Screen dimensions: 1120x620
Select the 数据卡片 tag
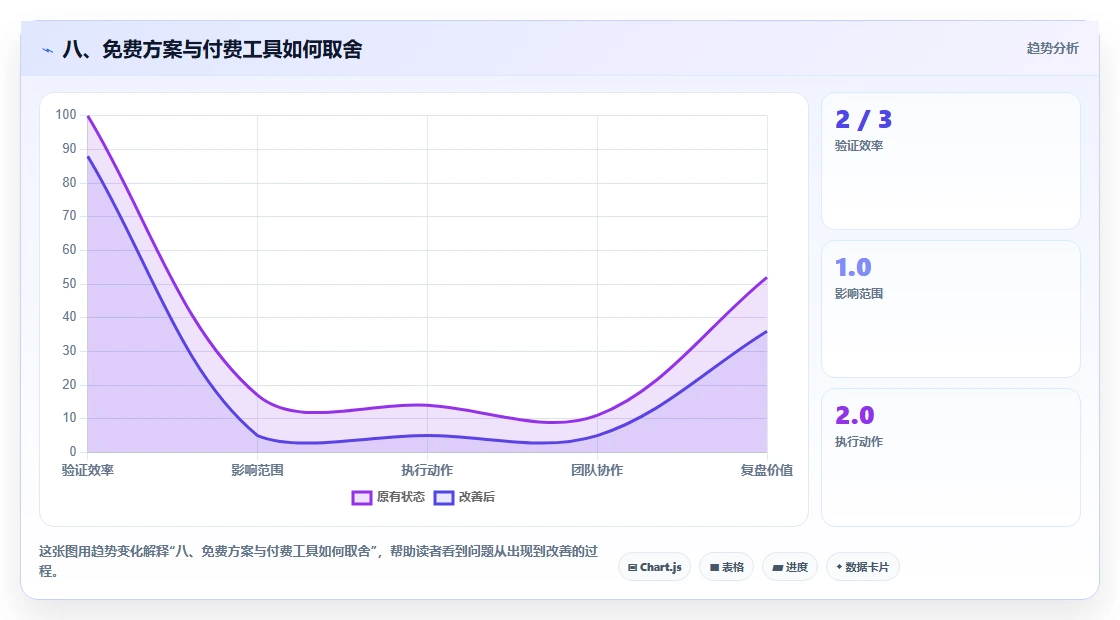coord(863,567)
